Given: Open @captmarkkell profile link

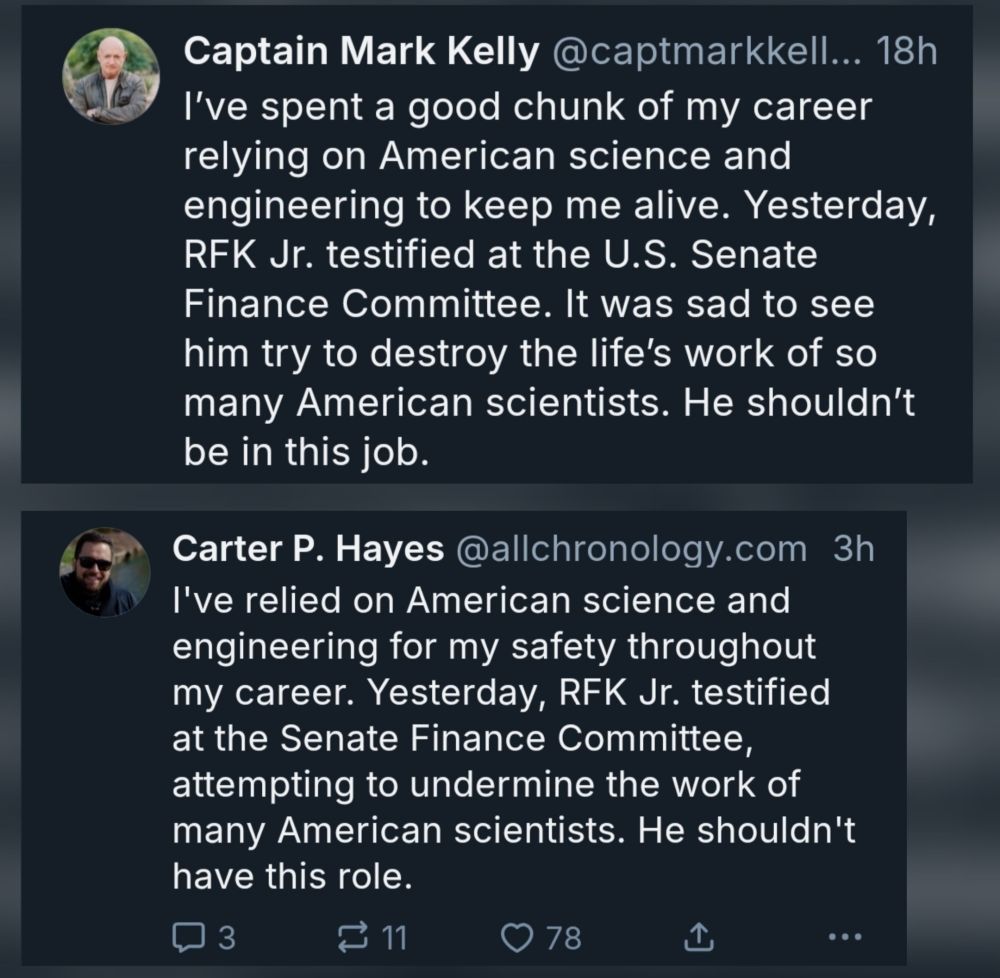Looking at the screenshot, I should 705,51.
